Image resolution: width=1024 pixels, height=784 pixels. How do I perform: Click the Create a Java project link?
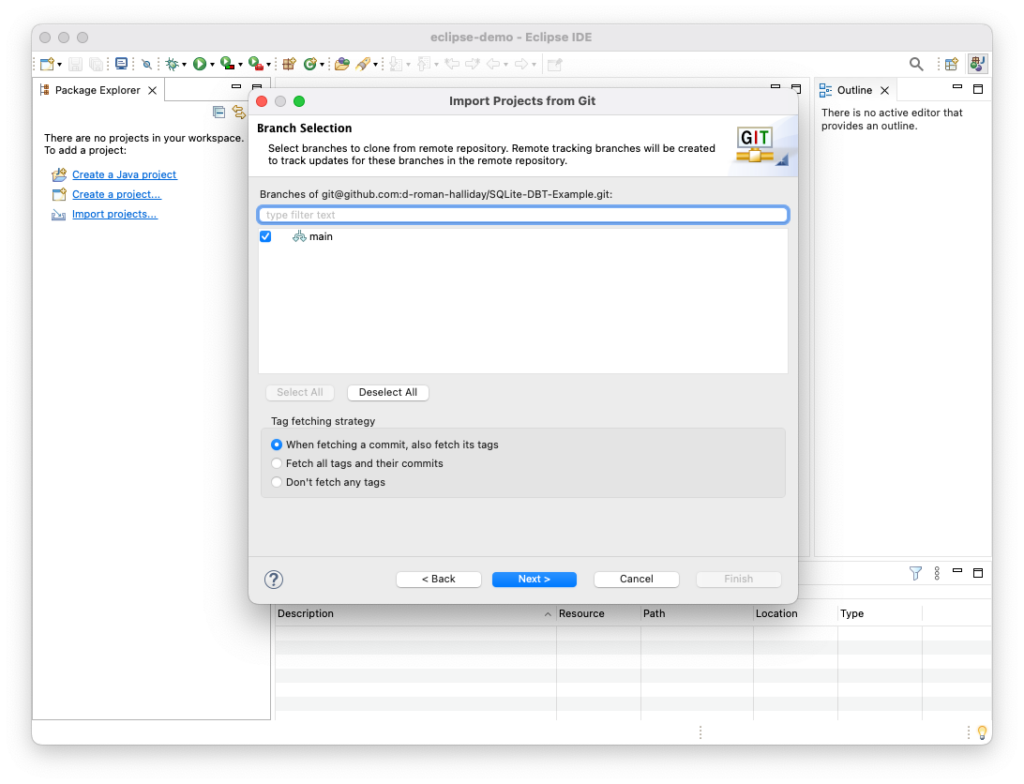(x=124, y=174)
